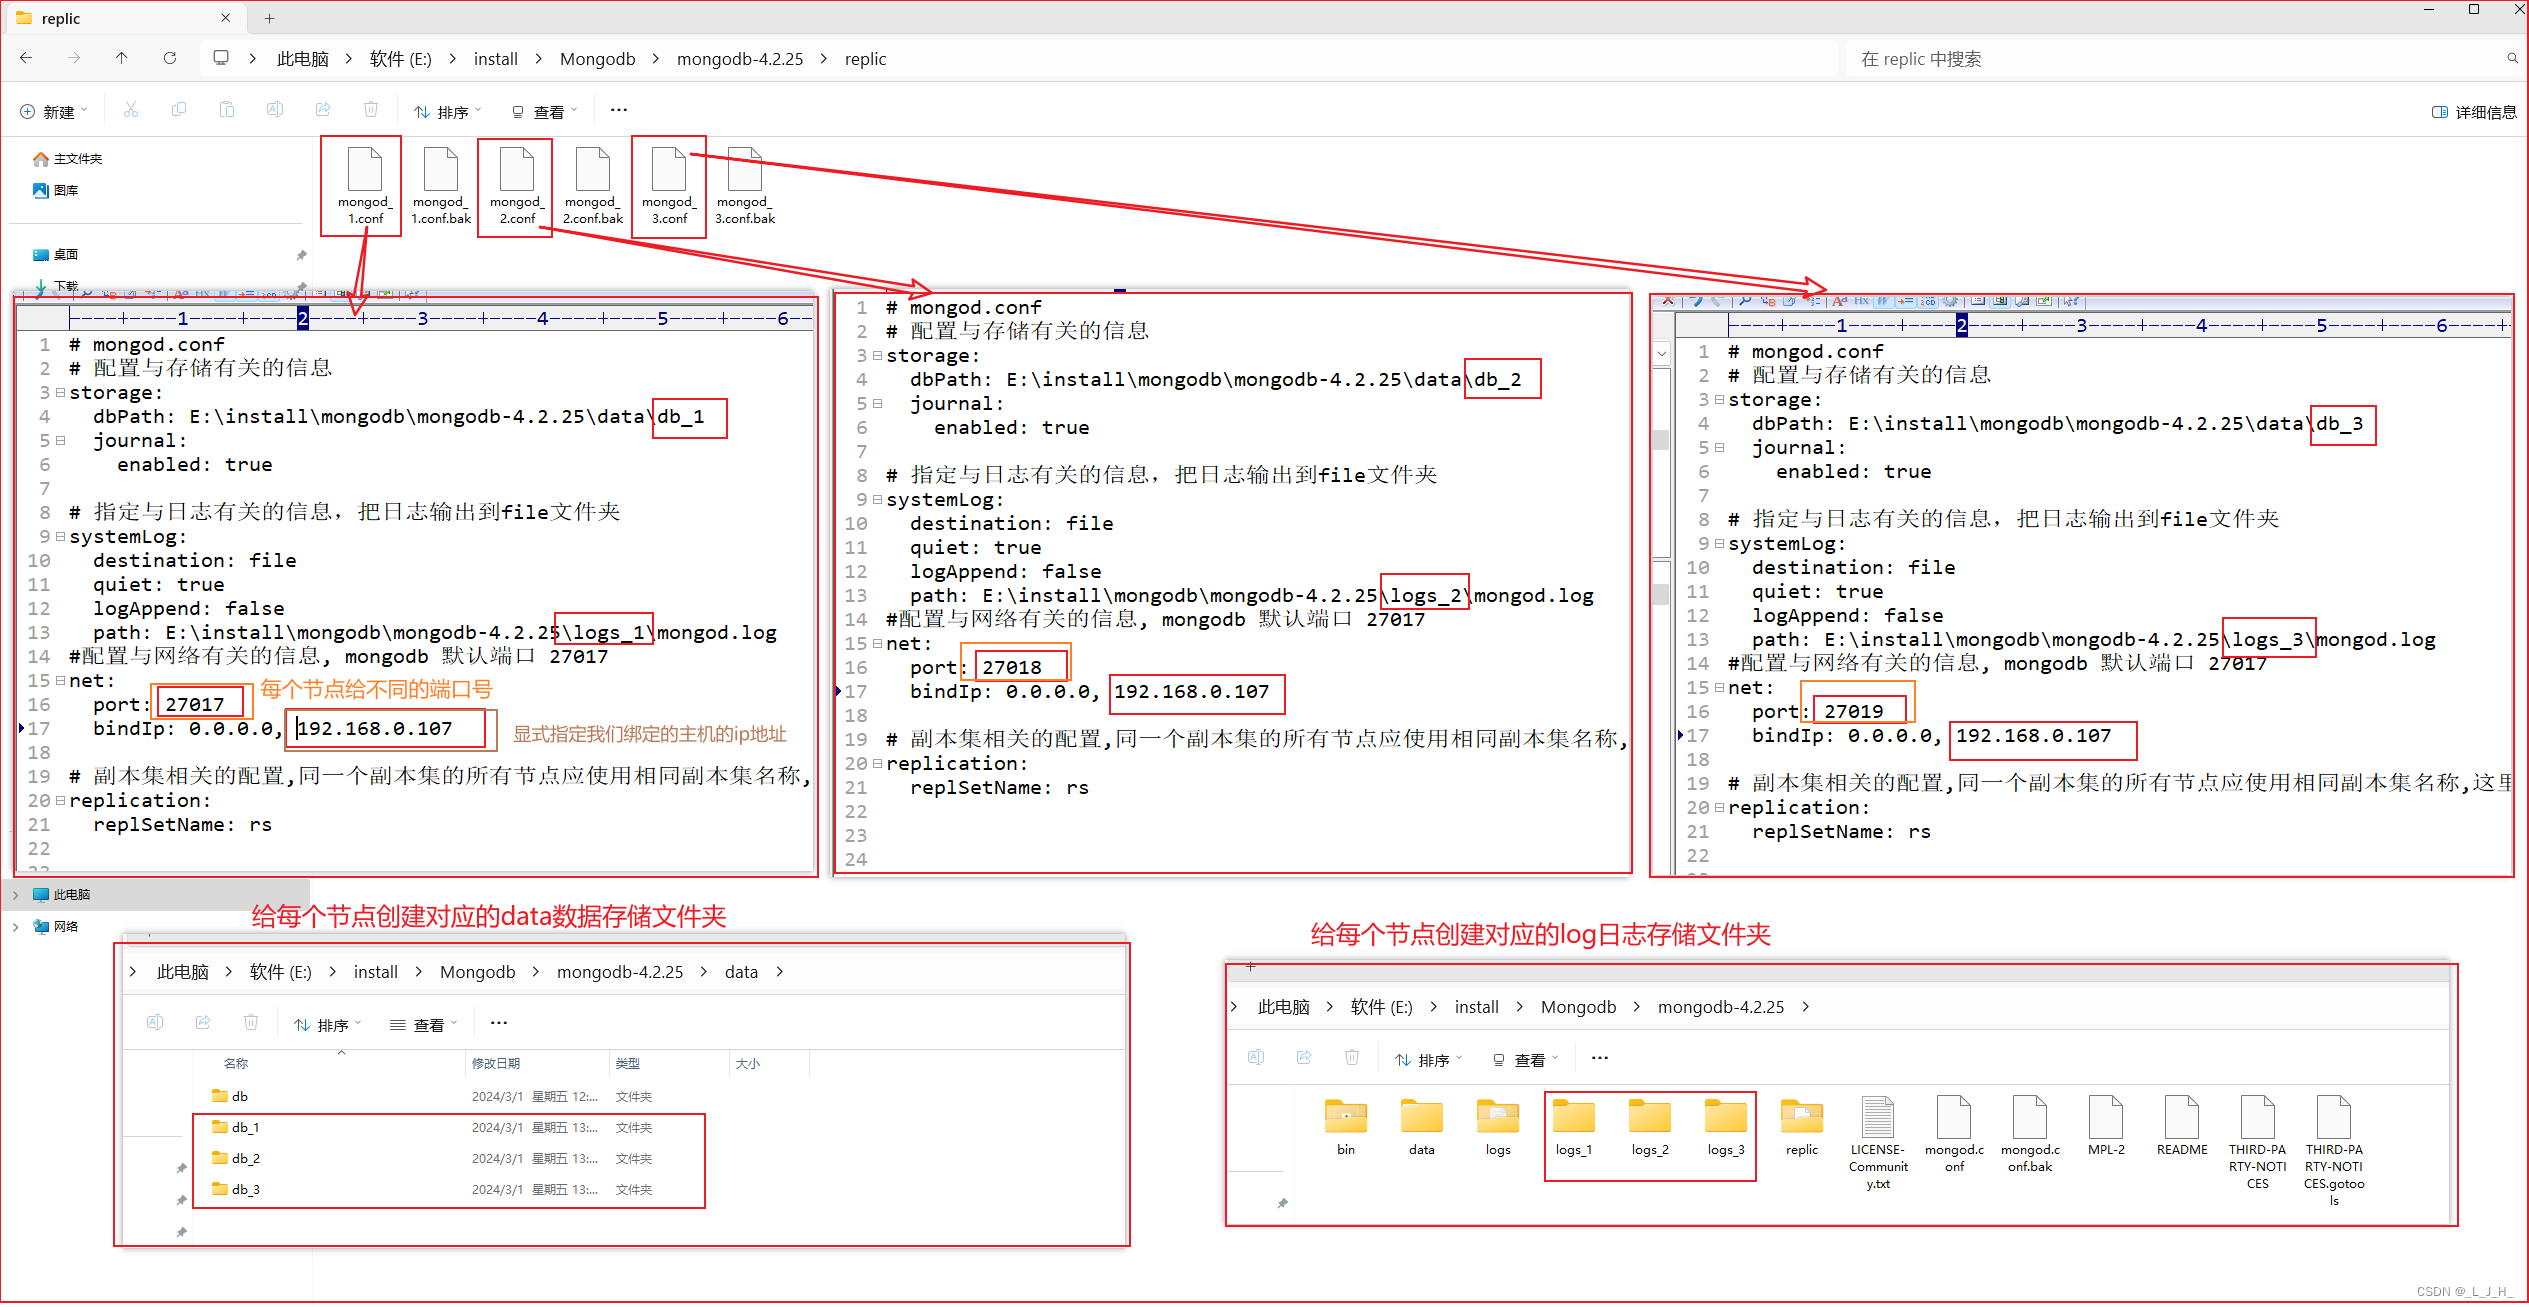Click Mongodb in main address breadcrumb

[598, 59]
